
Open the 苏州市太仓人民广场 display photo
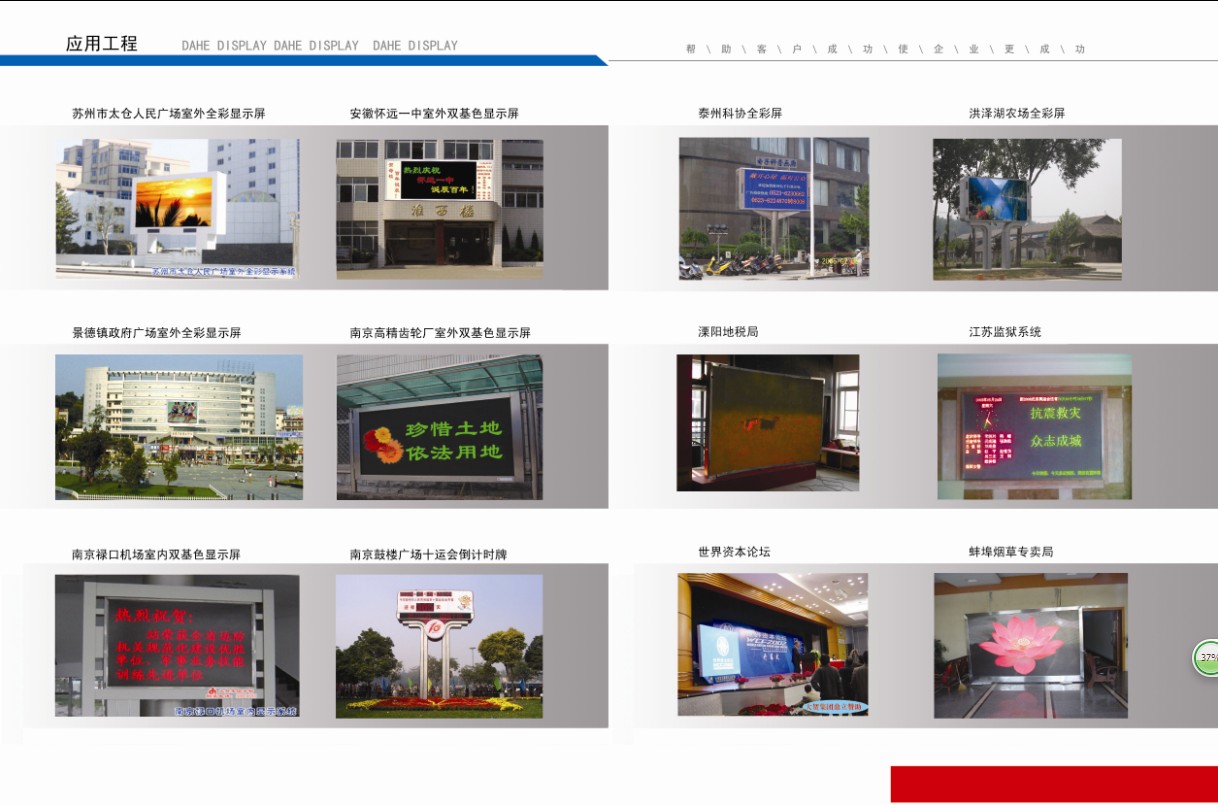pyautogui.click(x=178, y=207)
